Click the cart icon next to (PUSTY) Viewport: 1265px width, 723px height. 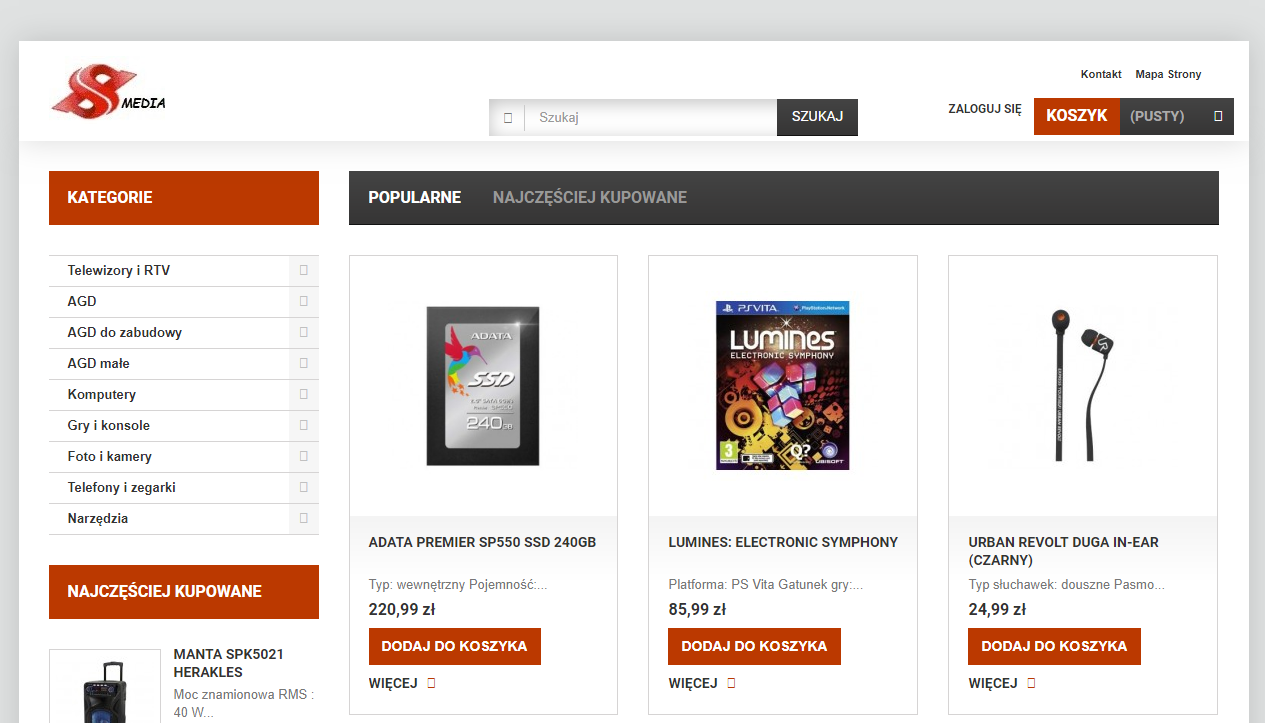(1217, 116)
